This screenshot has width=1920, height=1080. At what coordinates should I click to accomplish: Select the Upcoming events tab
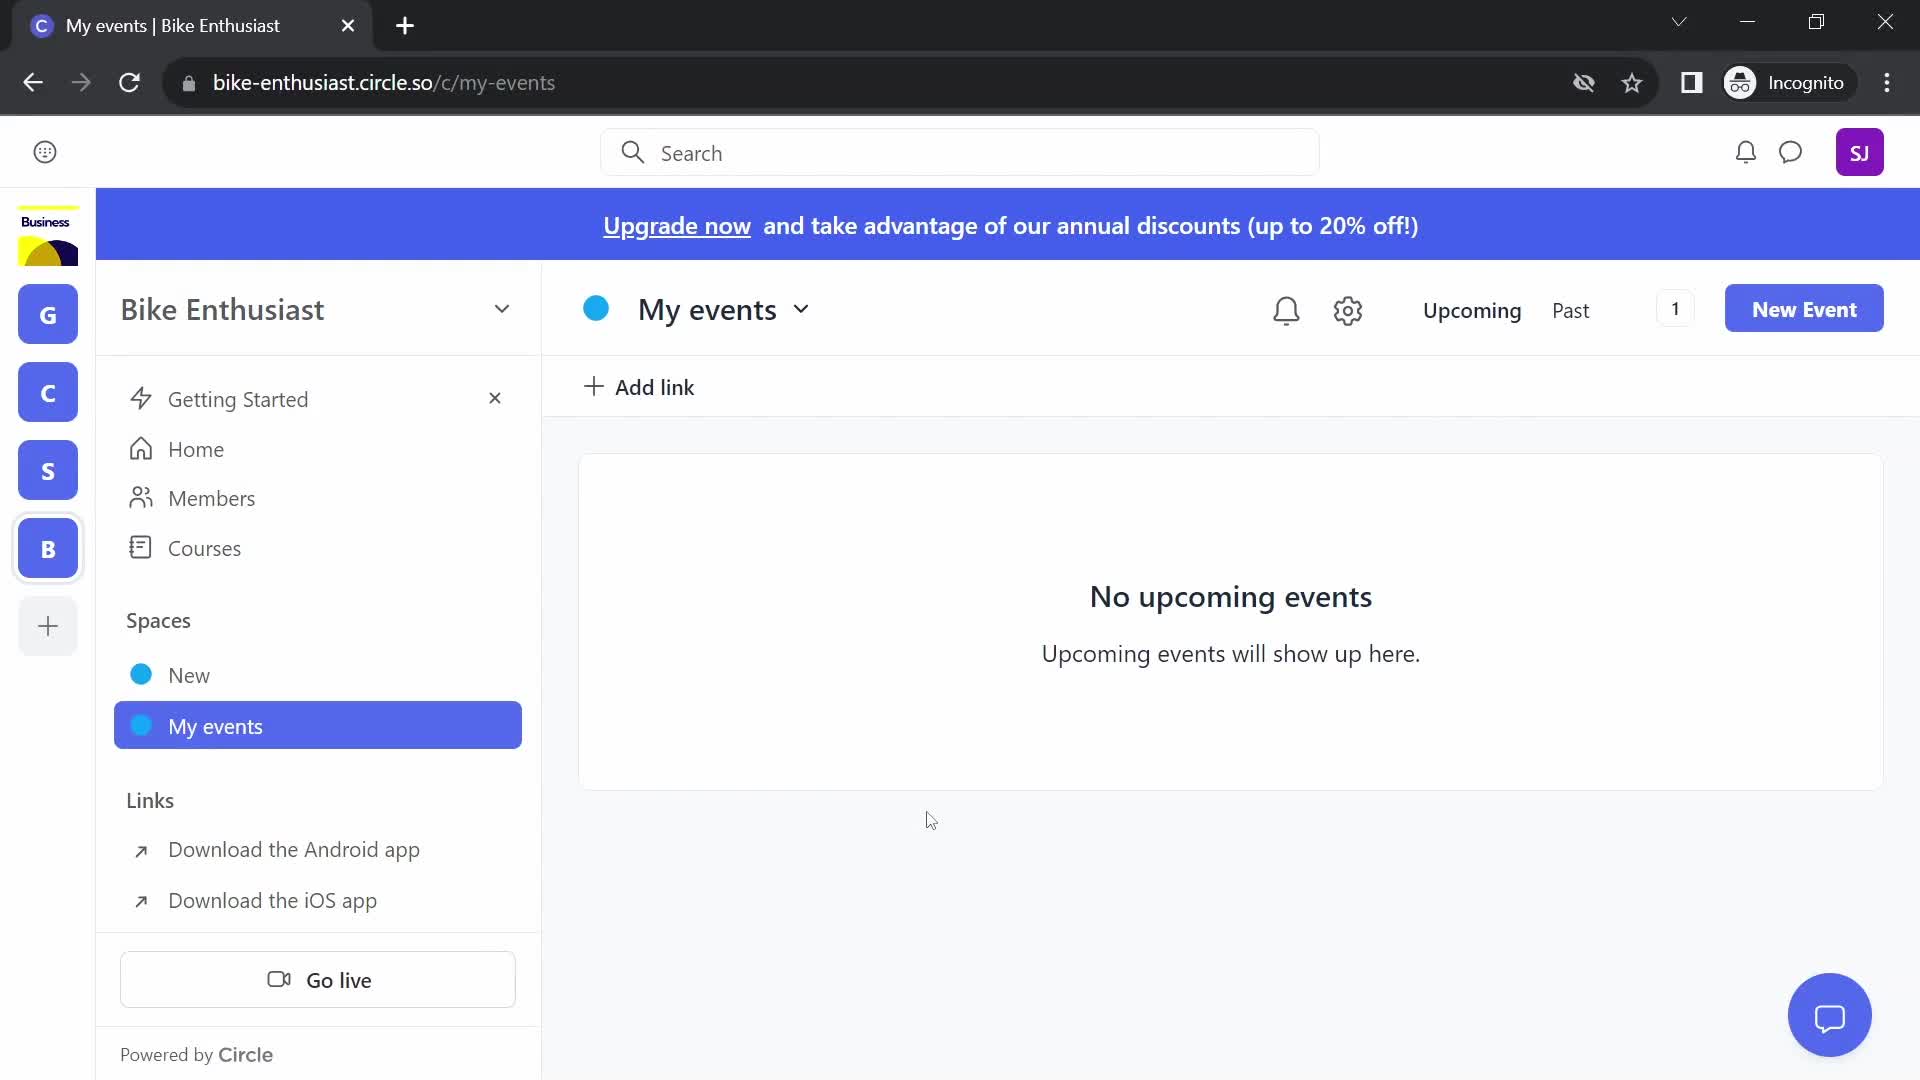coord(1472,310)
